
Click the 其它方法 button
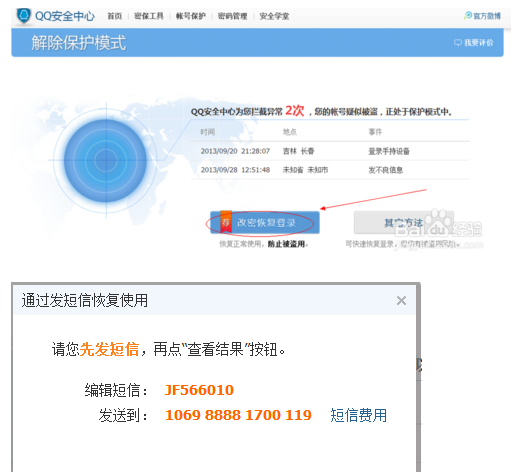tap(404, 222)
